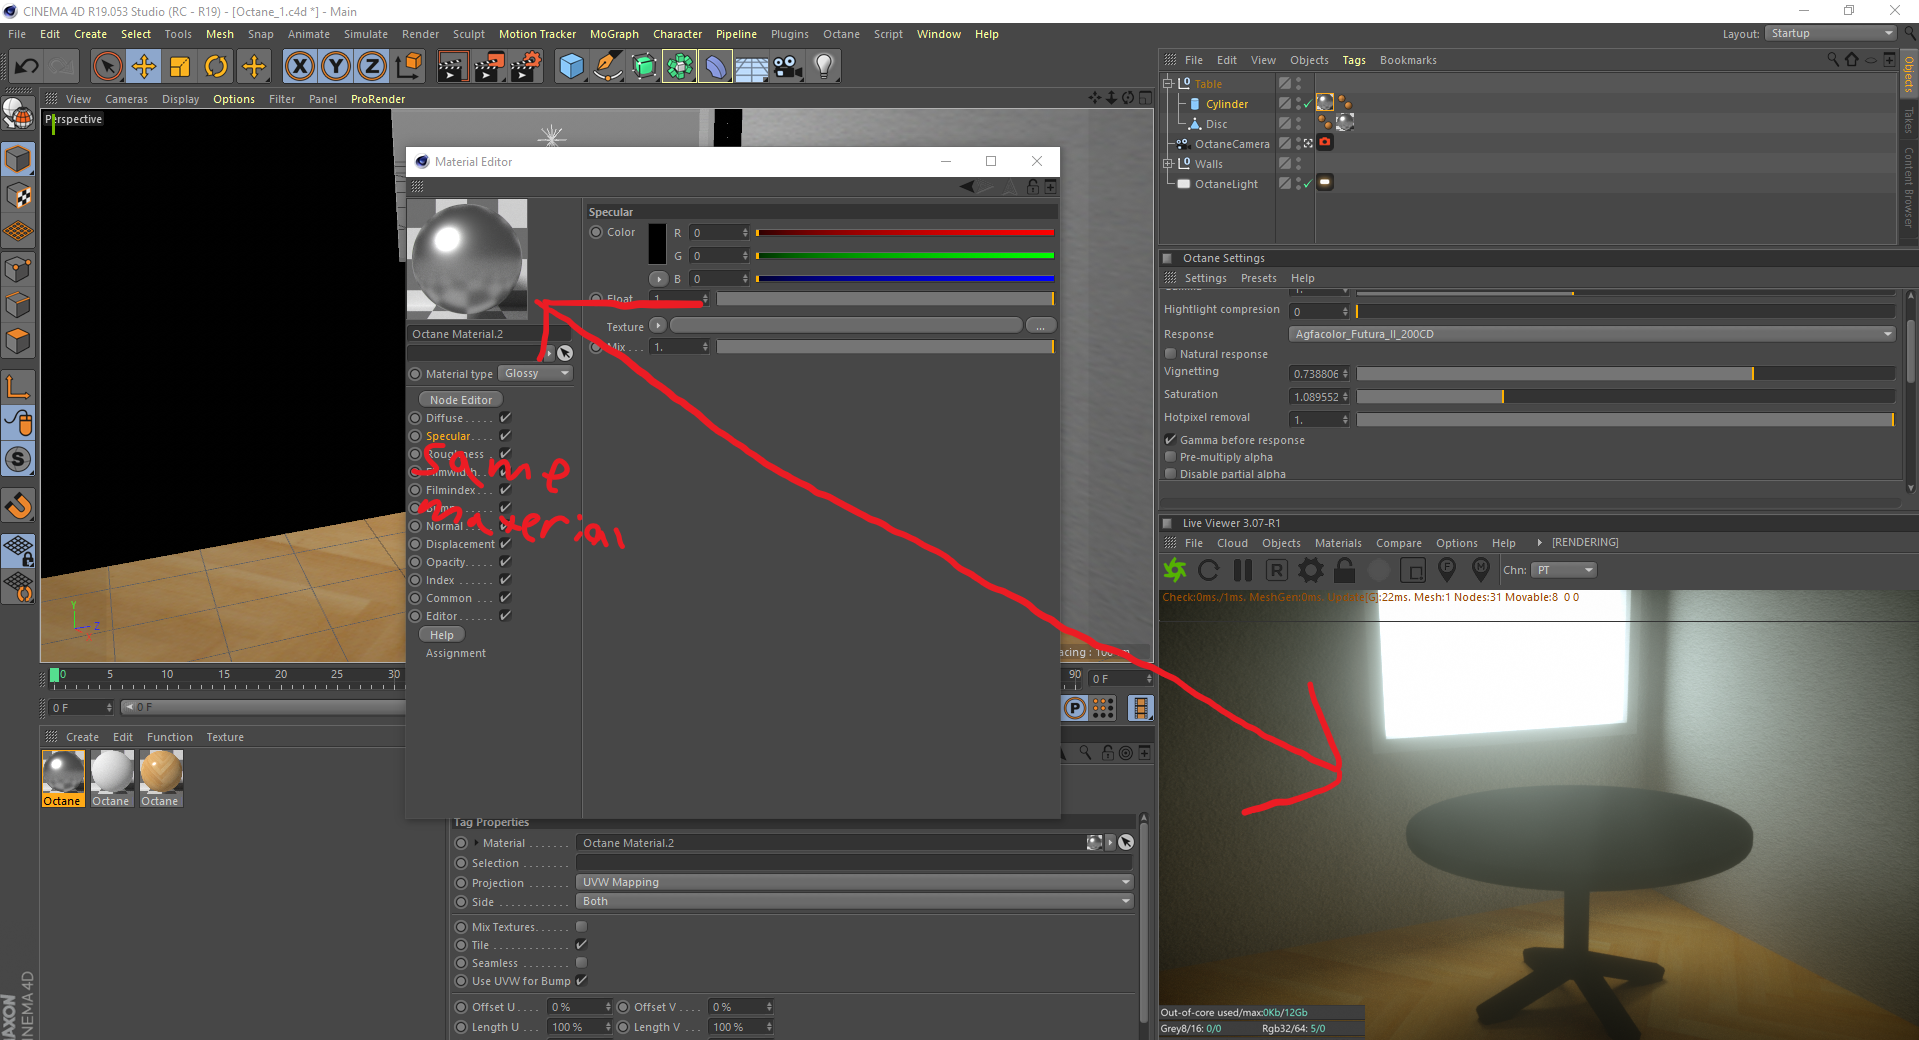Restart the Live Viewer render
This screenshot has height=1040, width=1919.
tap(1209, 570)
